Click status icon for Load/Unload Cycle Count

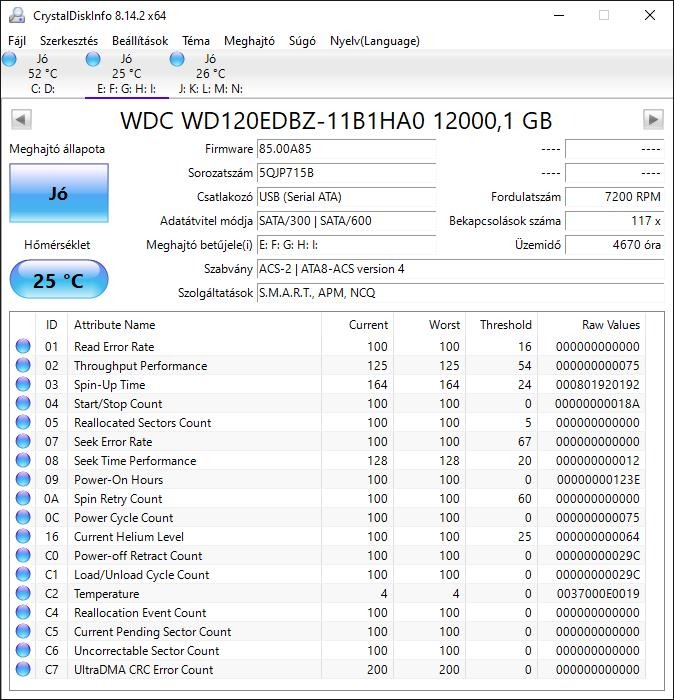(x=23, y=574)
